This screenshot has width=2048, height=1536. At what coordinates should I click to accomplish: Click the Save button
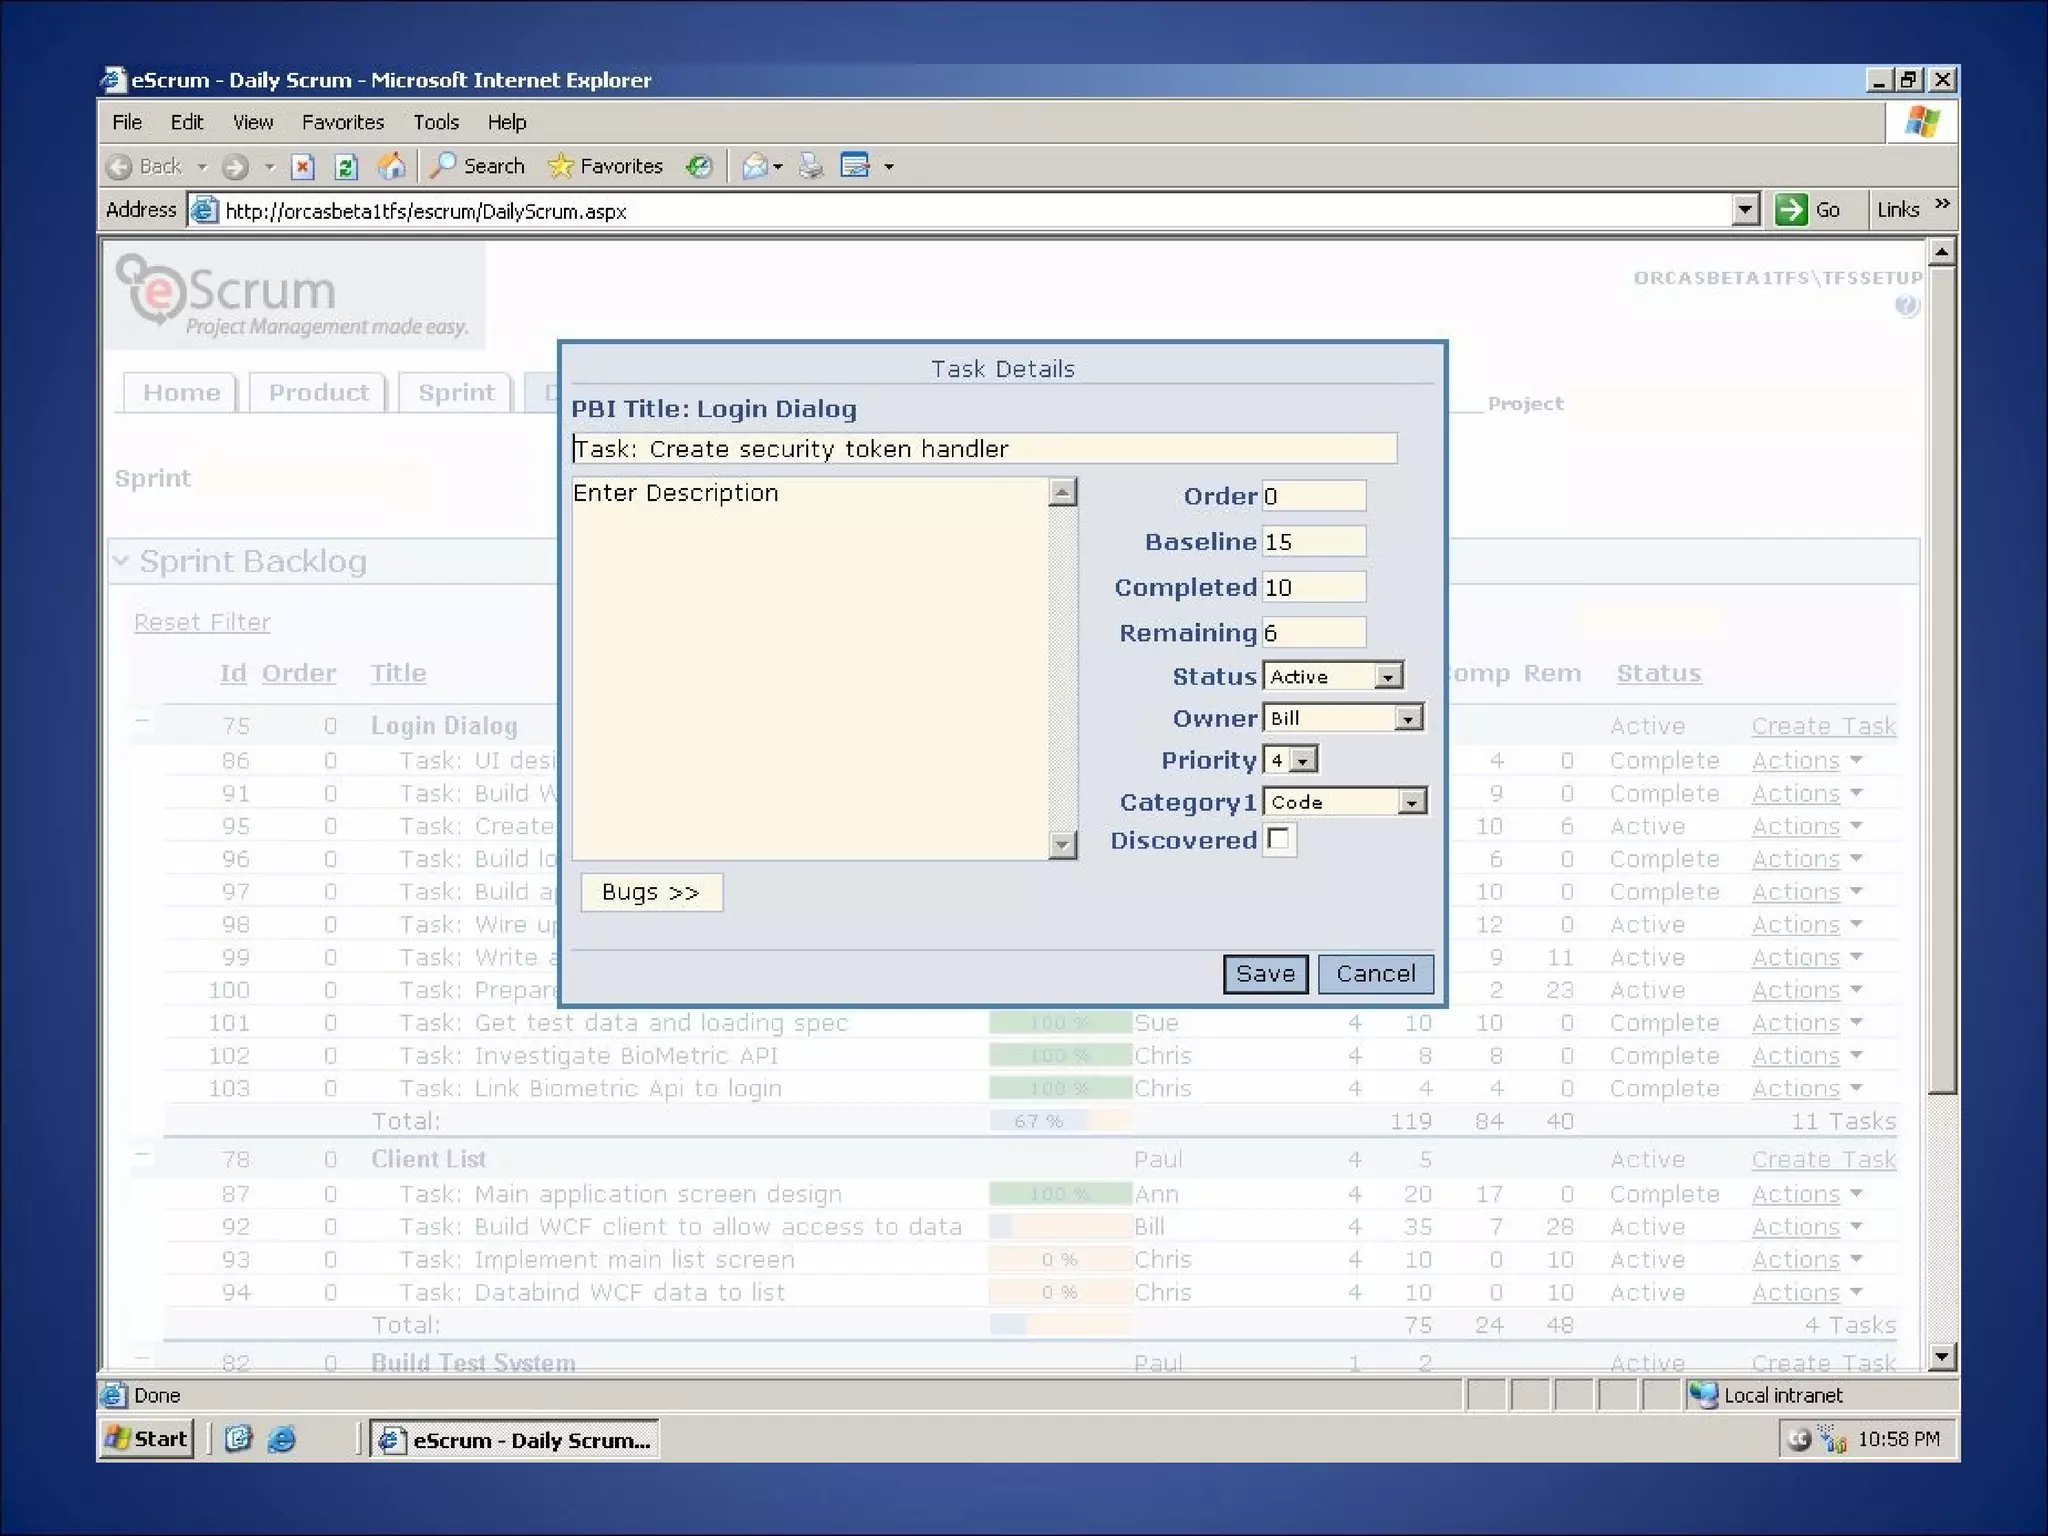(1265, 973)
